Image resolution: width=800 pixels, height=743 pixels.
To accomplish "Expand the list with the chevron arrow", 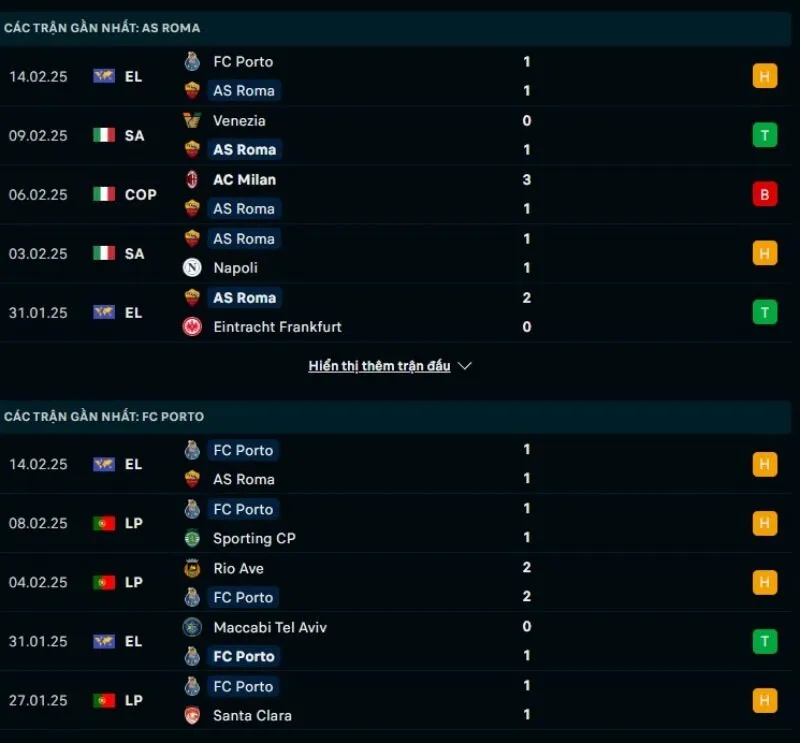I will coord(464,366).
